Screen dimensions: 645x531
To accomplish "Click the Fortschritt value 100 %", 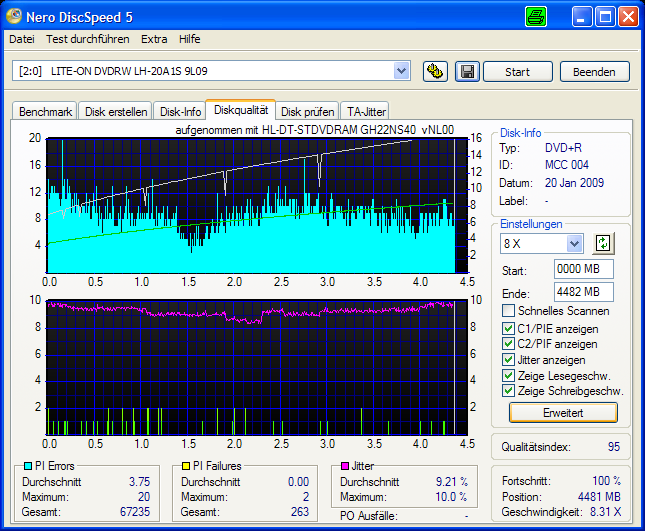I will pyautogui.click(x=606, y=480).
